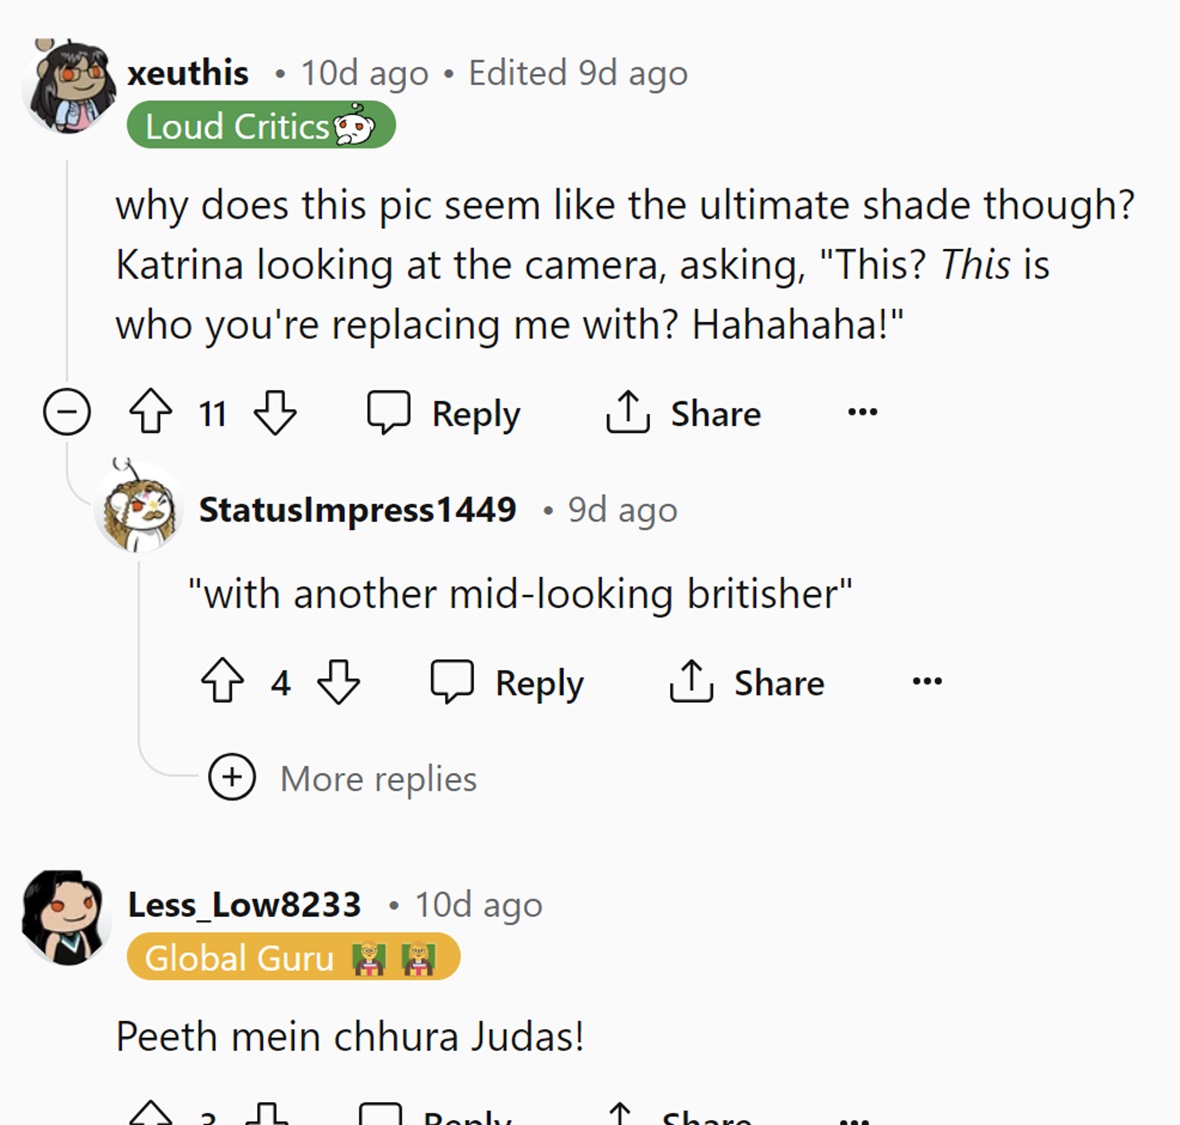The height and width of the screenshot is (1125, 1180).
Task: Click the Loud Critics flair badge
Action: click(x=260, y=127)
